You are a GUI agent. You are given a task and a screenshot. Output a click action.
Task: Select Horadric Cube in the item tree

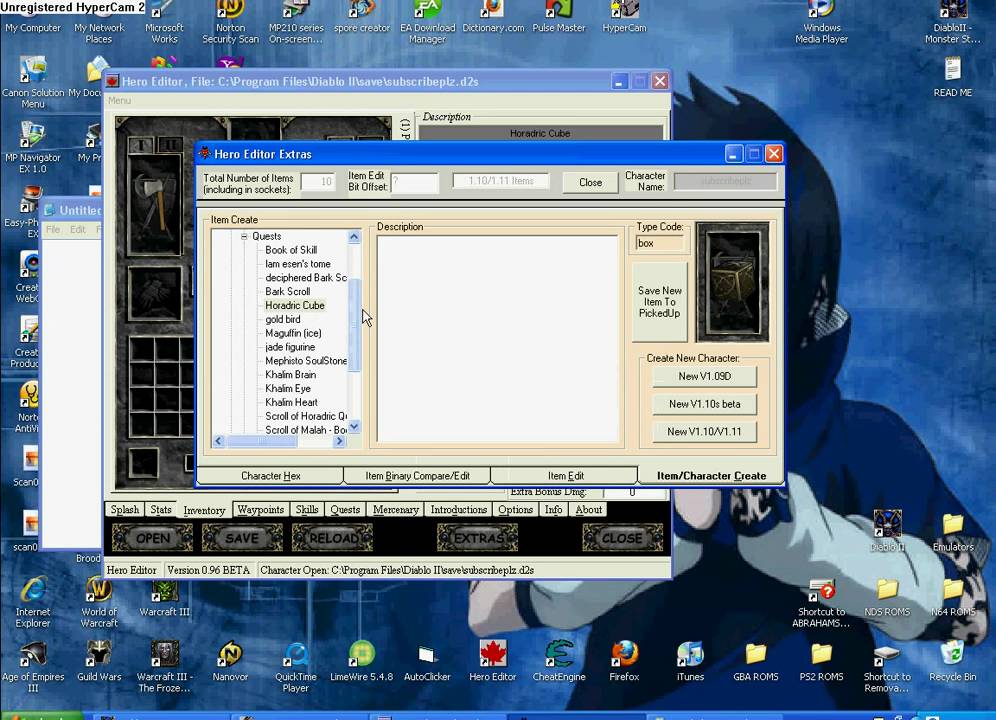(x=295, y=306)
